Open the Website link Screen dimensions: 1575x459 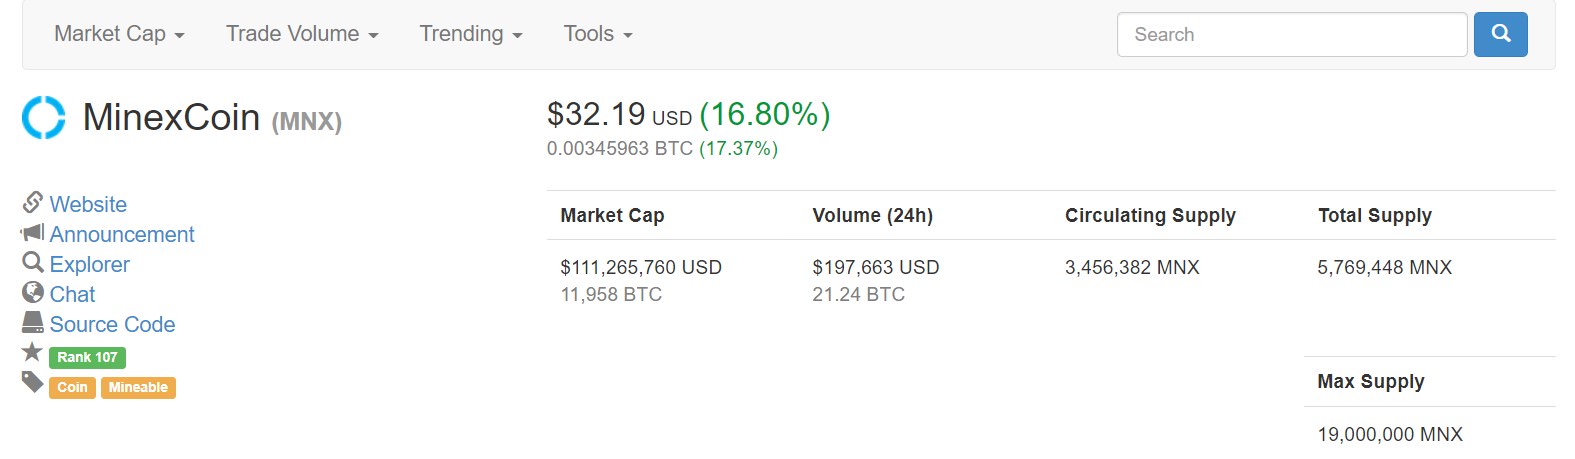point(88,204)
